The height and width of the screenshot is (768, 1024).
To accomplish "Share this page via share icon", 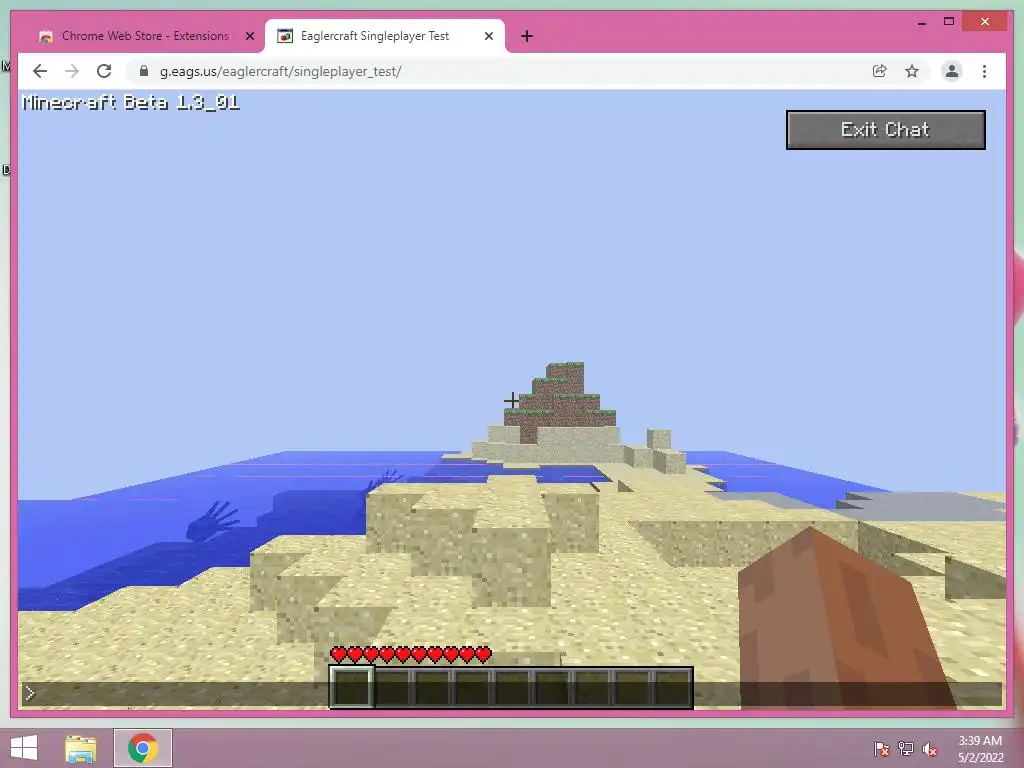I will coord(880,71).
